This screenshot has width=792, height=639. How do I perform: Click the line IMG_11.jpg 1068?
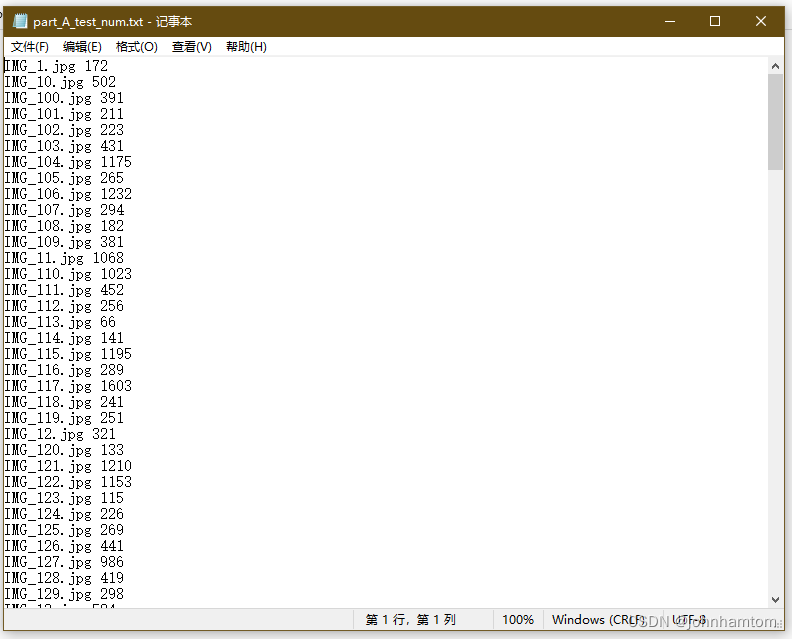pyautogui.click(x=64, y=258)
